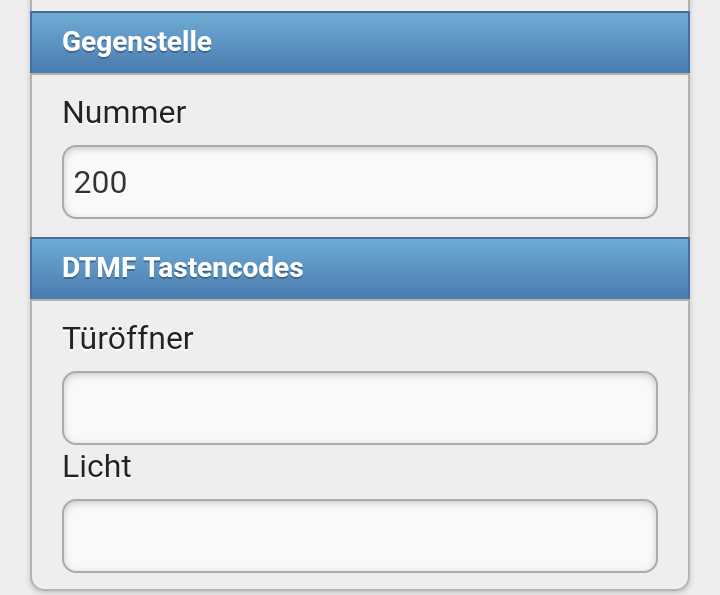The image size is (720, 595).
Task: Click the value 200 in the Gegenstelle number box
Action: click(100, 182)
